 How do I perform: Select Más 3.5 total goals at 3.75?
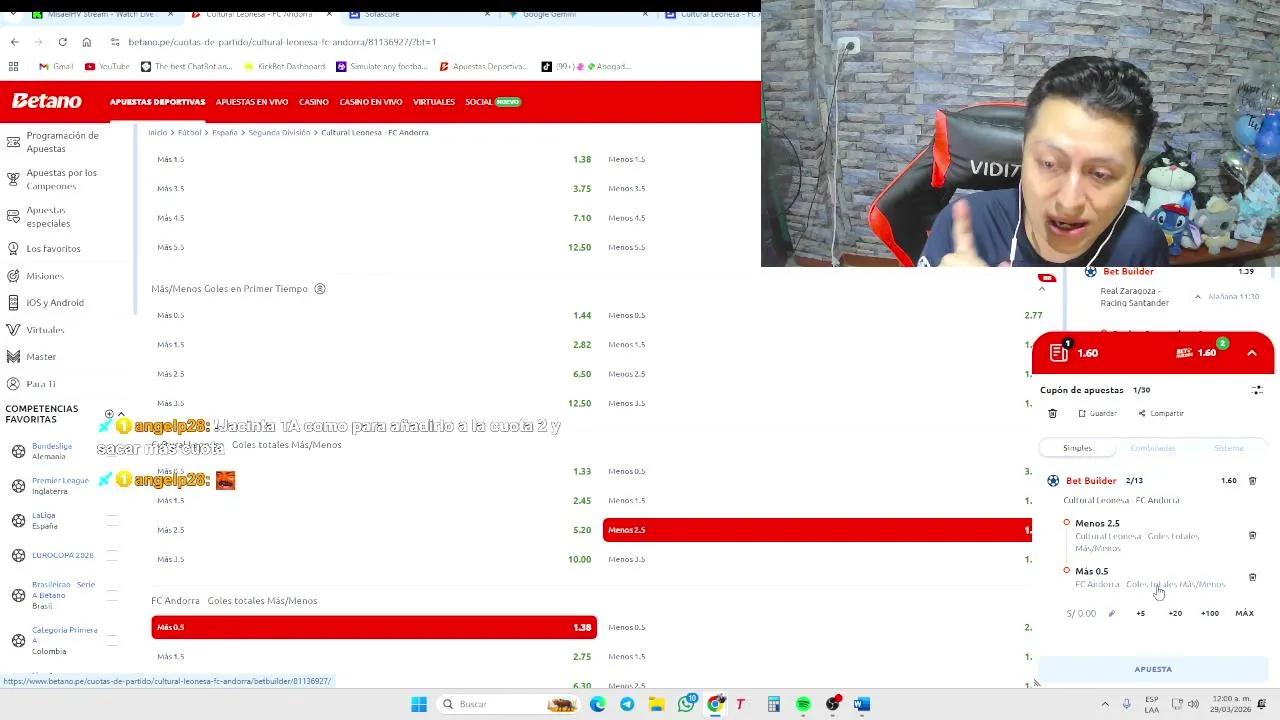point(374,188)
